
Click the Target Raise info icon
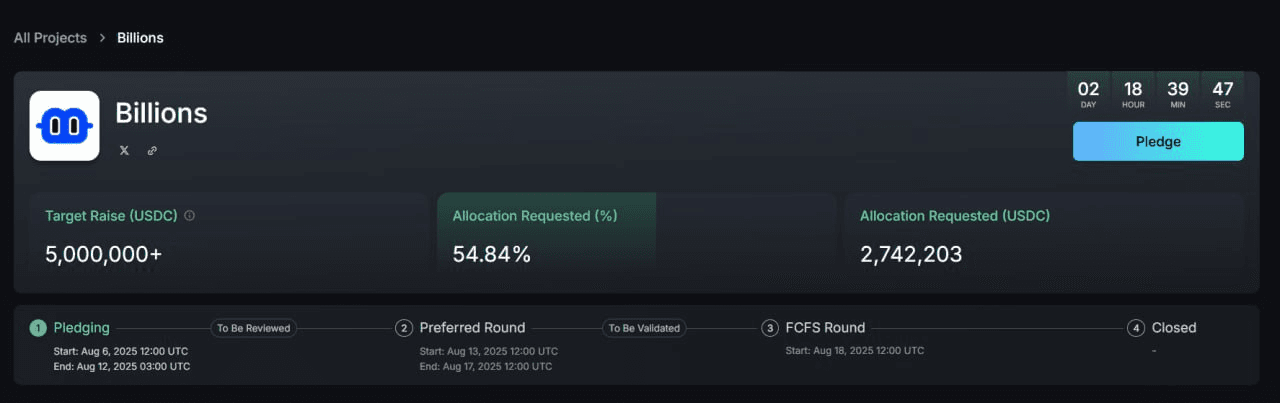click(190, 215)
